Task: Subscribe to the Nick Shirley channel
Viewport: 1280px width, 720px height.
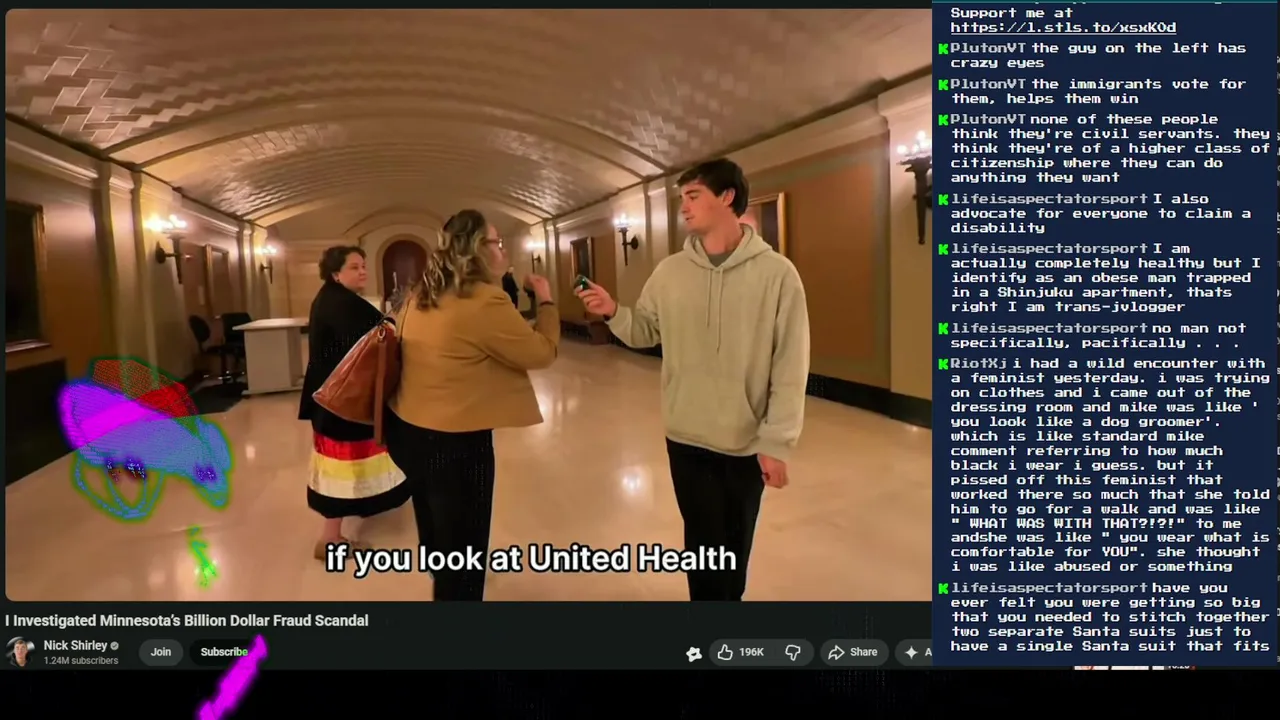Action: [224, 652]
